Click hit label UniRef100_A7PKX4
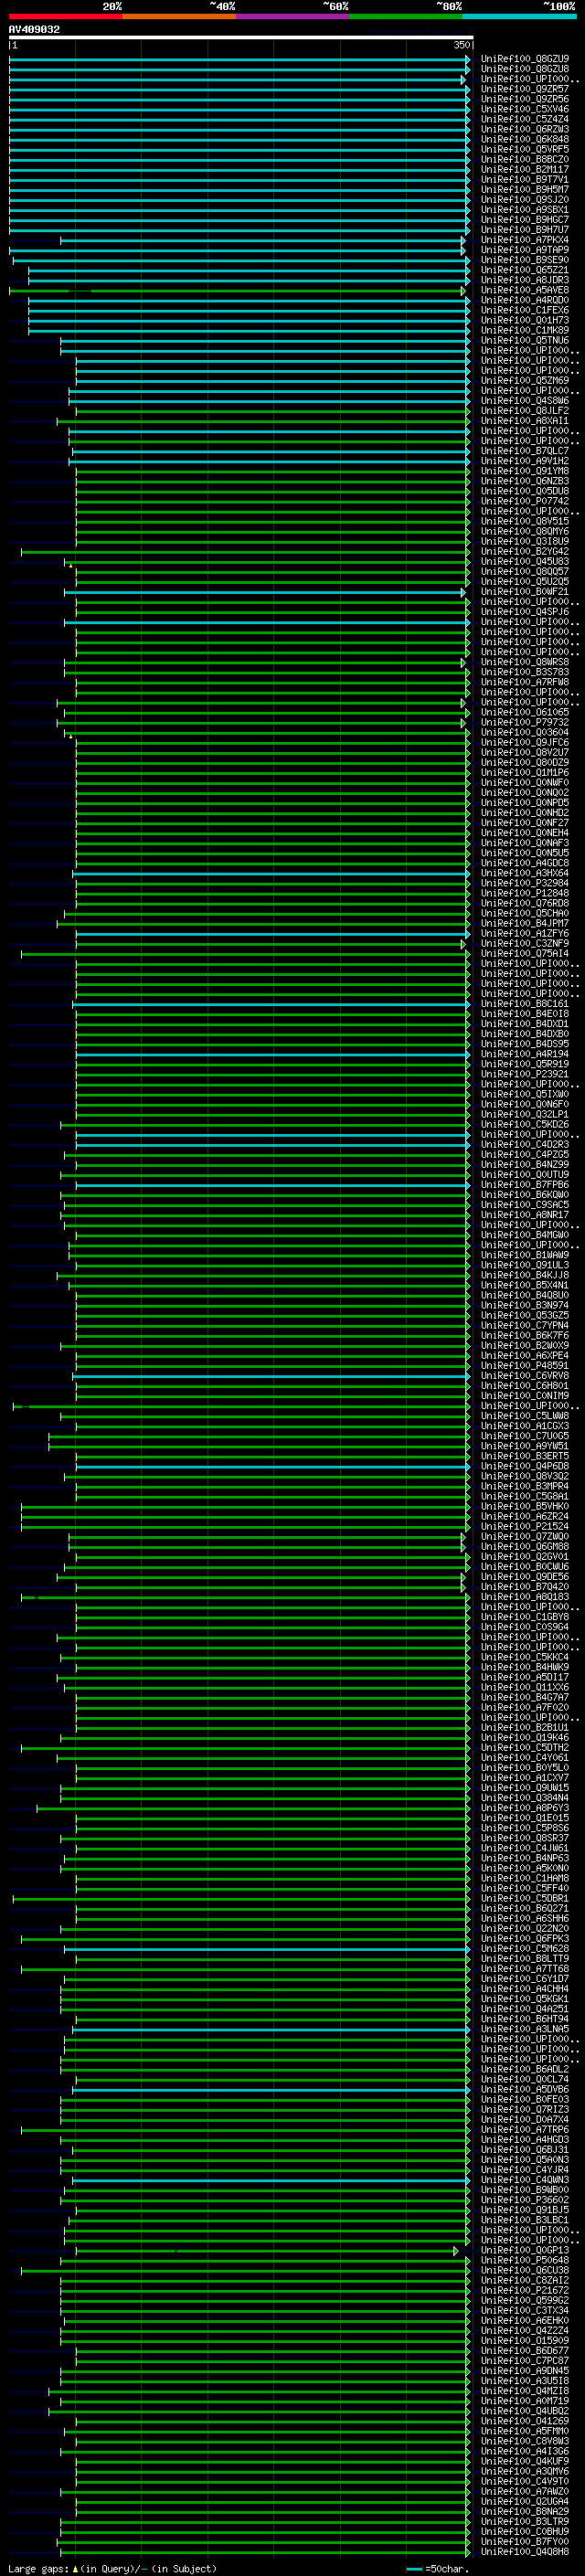585x2576 pixels. [524, 240]
